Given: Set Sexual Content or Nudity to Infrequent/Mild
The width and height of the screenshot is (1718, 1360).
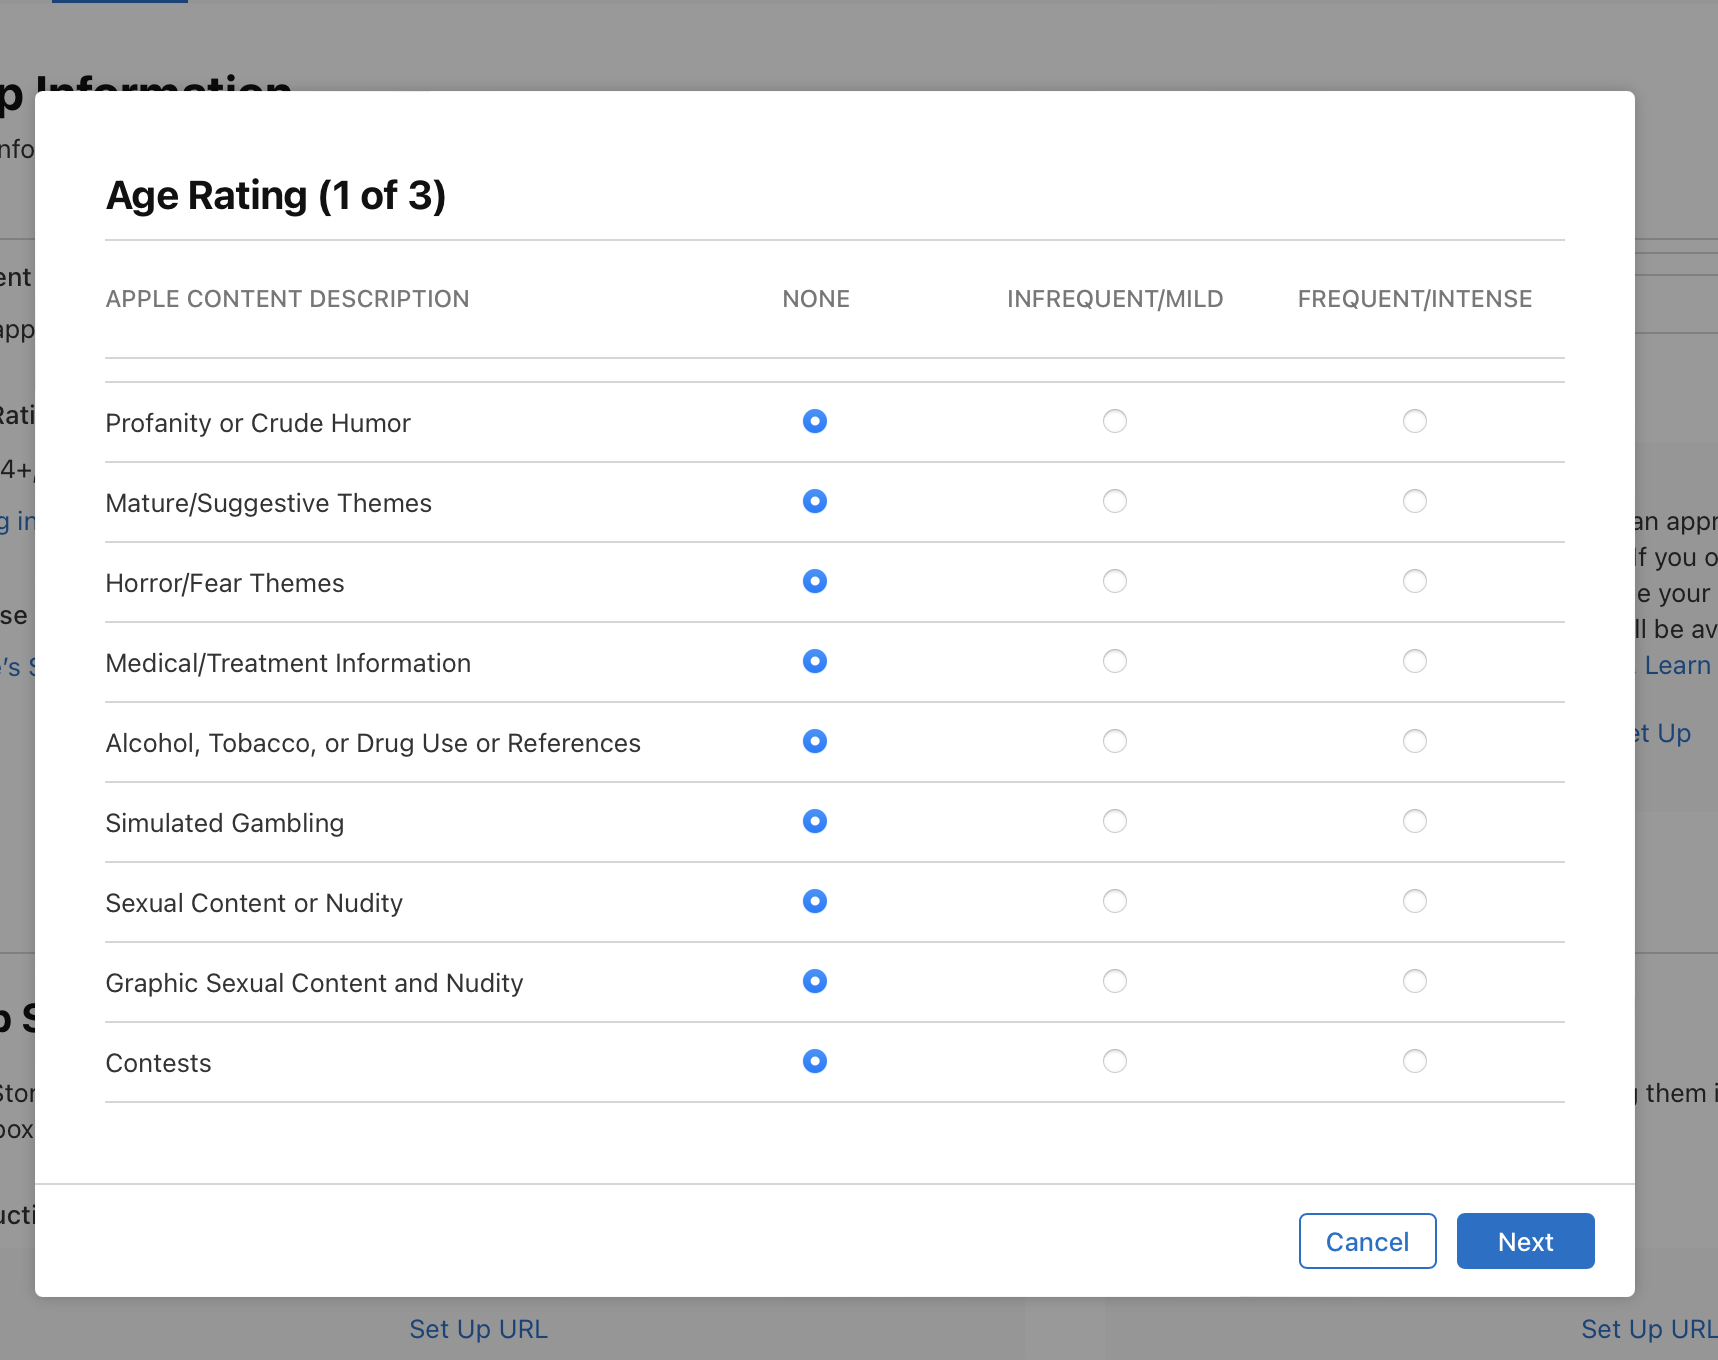Looking at the screenshot, I should tap(1115, 901).
